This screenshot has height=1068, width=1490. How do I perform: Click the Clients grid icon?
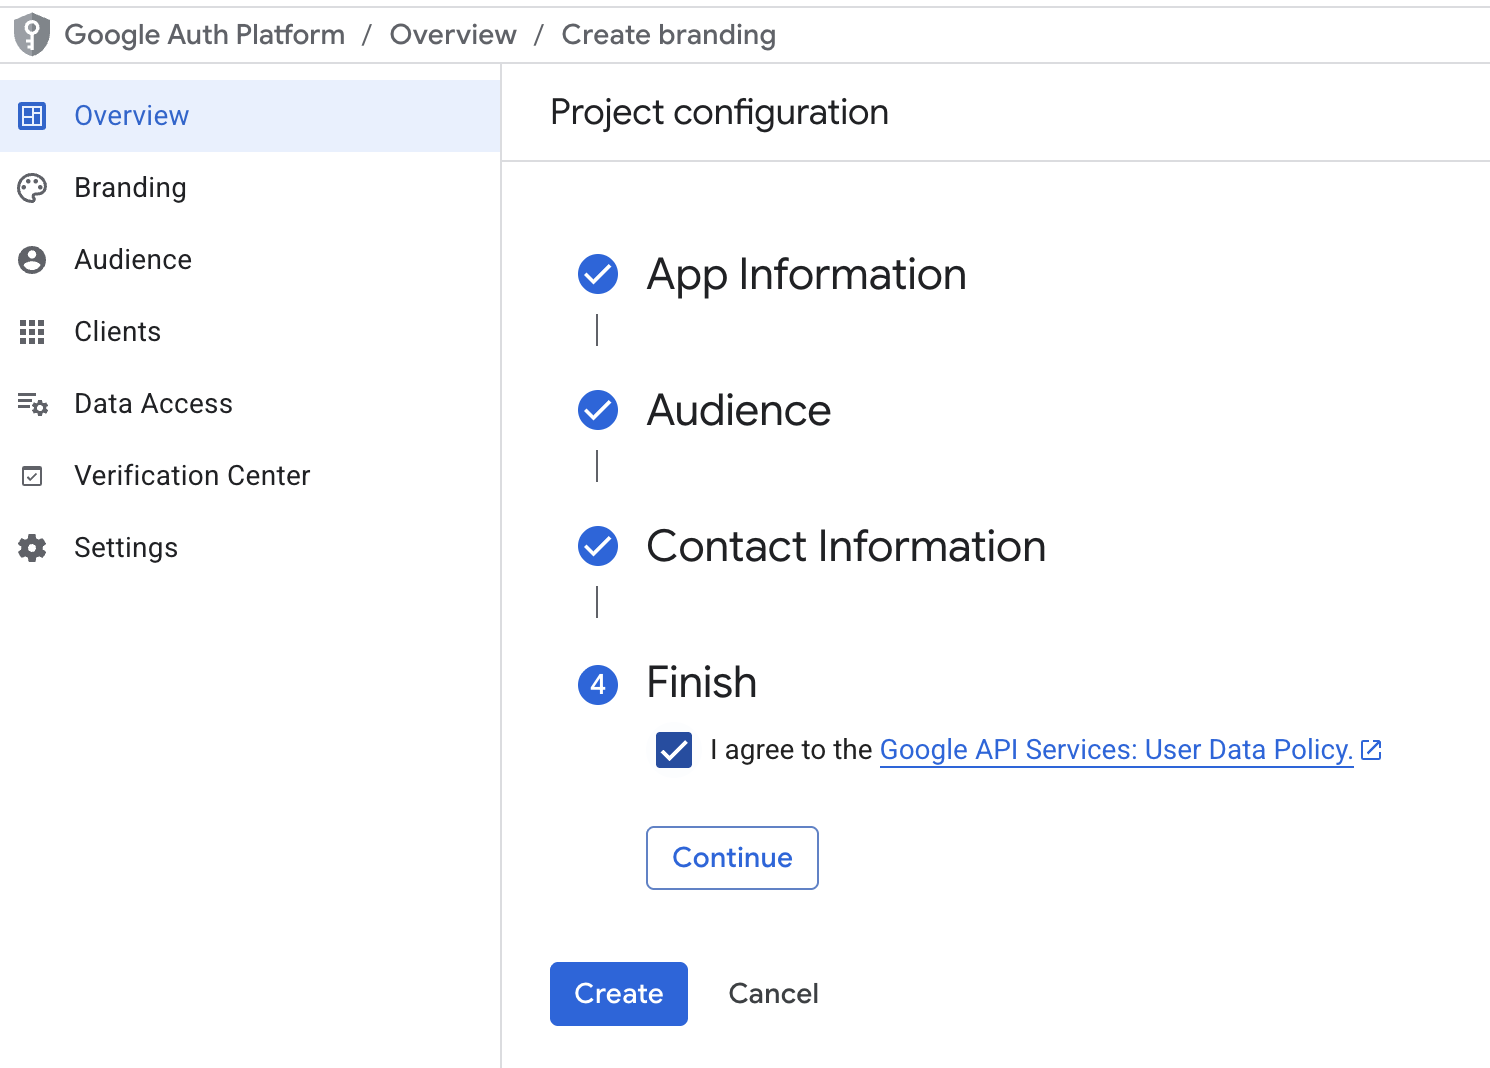(32, 332)
